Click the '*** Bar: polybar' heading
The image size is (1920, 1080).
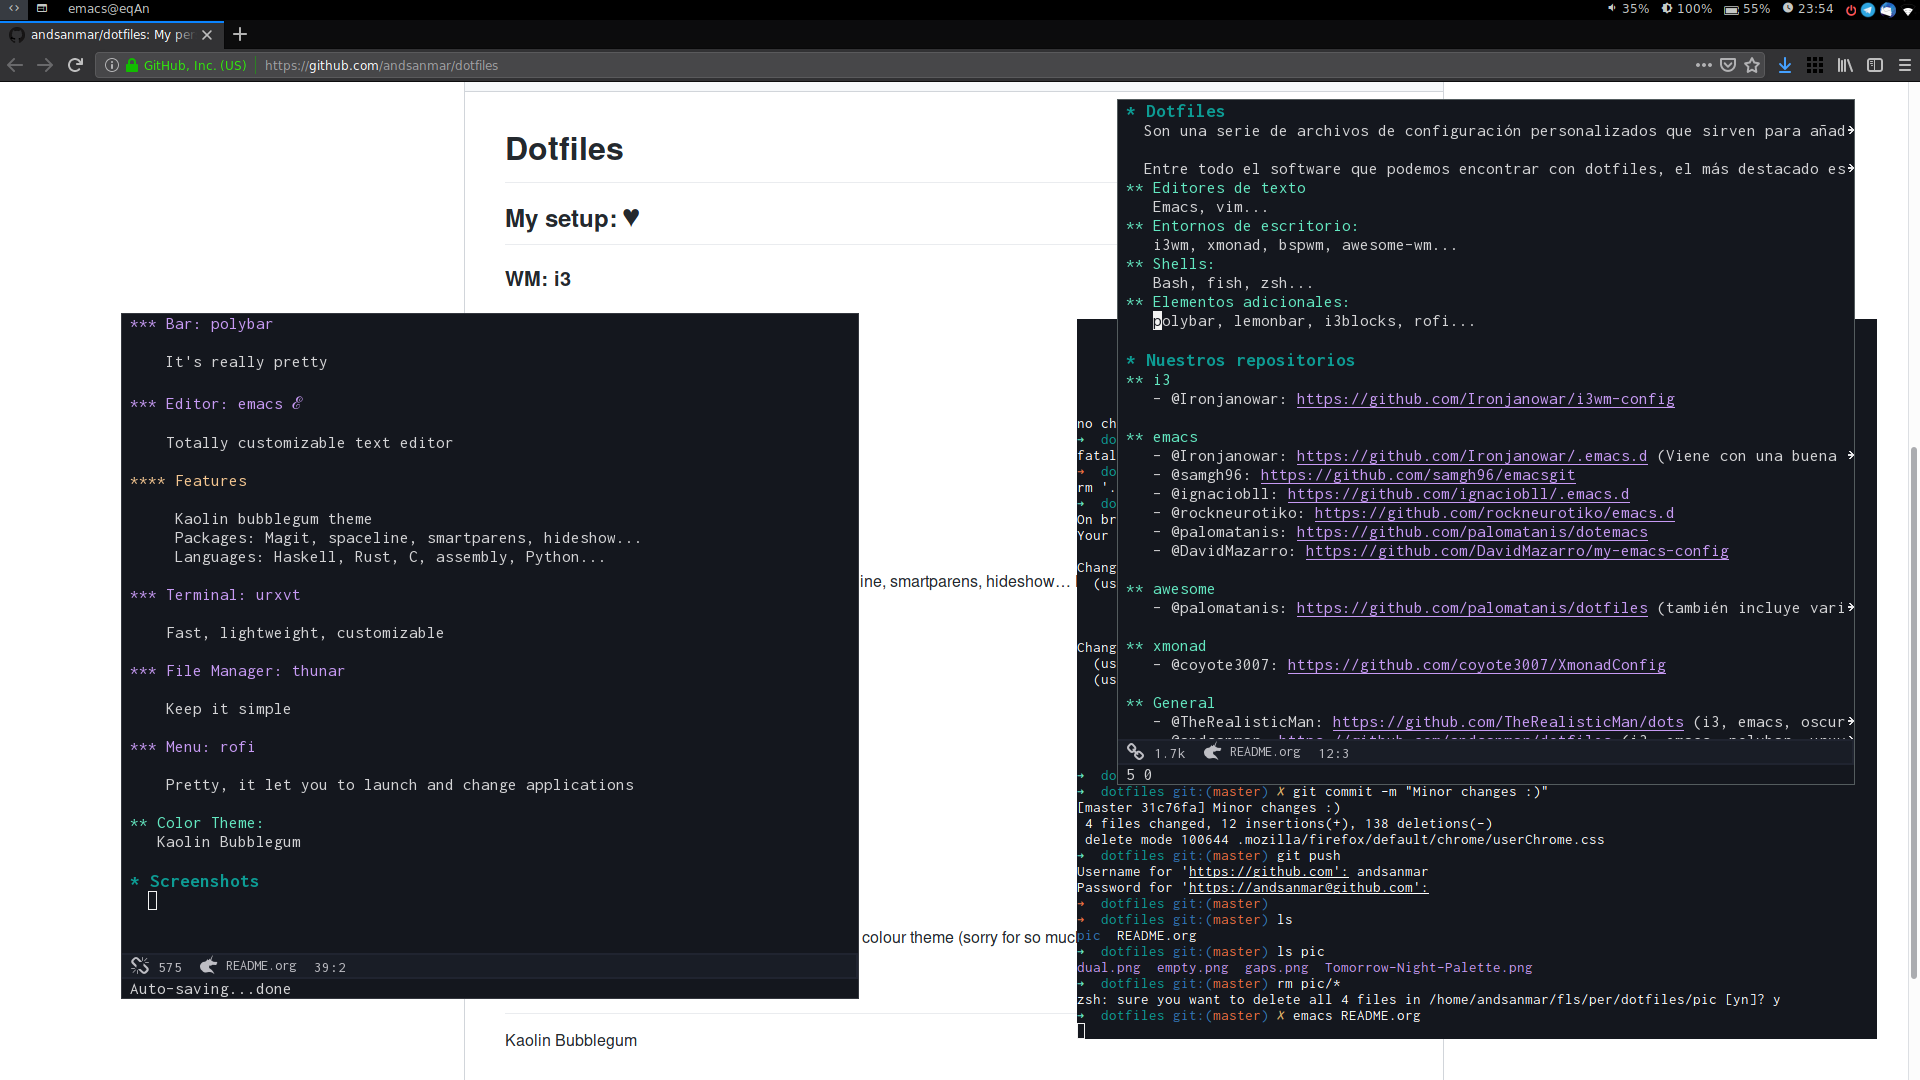(x=201, y=324)
